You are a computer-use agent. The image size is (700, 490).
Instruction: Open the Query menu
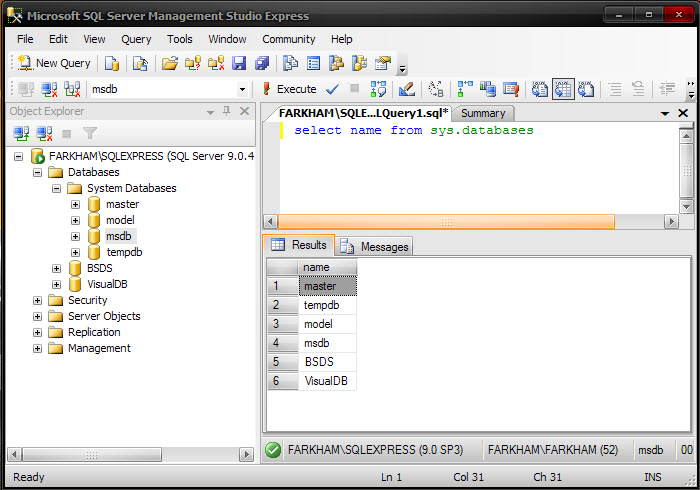pyautogui.click(x=136, y=39)
